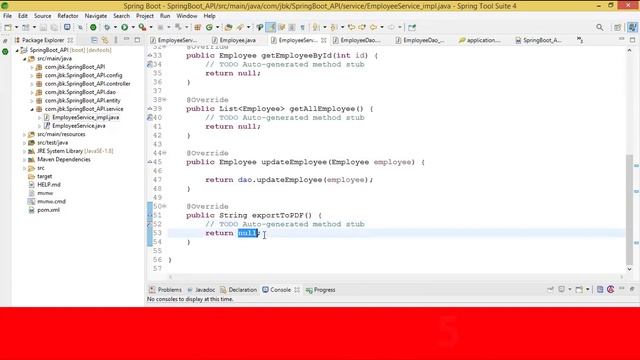Open the File menu
The image size is (640, 360).
coord(7,16)
